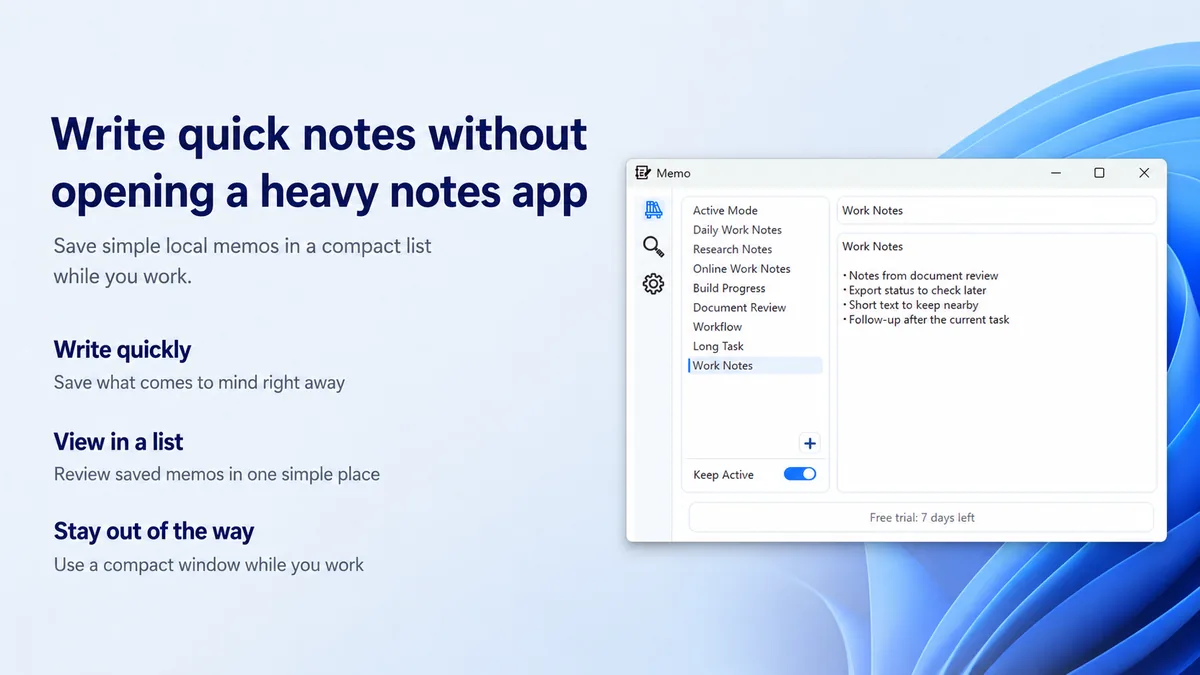Click the Keep Active label
Screen dimensions: 1200x675
click(723, 475)
